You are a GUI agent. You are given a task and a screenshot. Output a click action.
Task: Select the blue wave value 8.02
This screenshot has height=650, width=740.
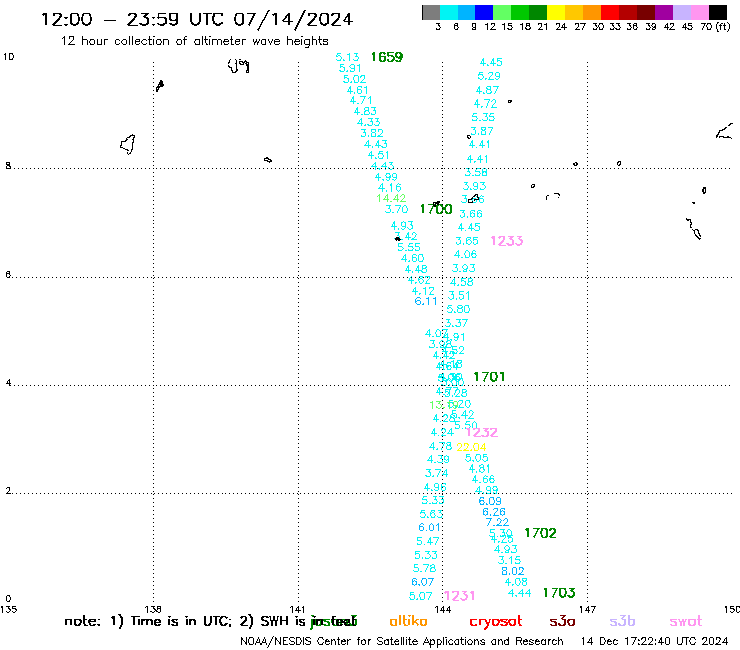coord(513,571)
